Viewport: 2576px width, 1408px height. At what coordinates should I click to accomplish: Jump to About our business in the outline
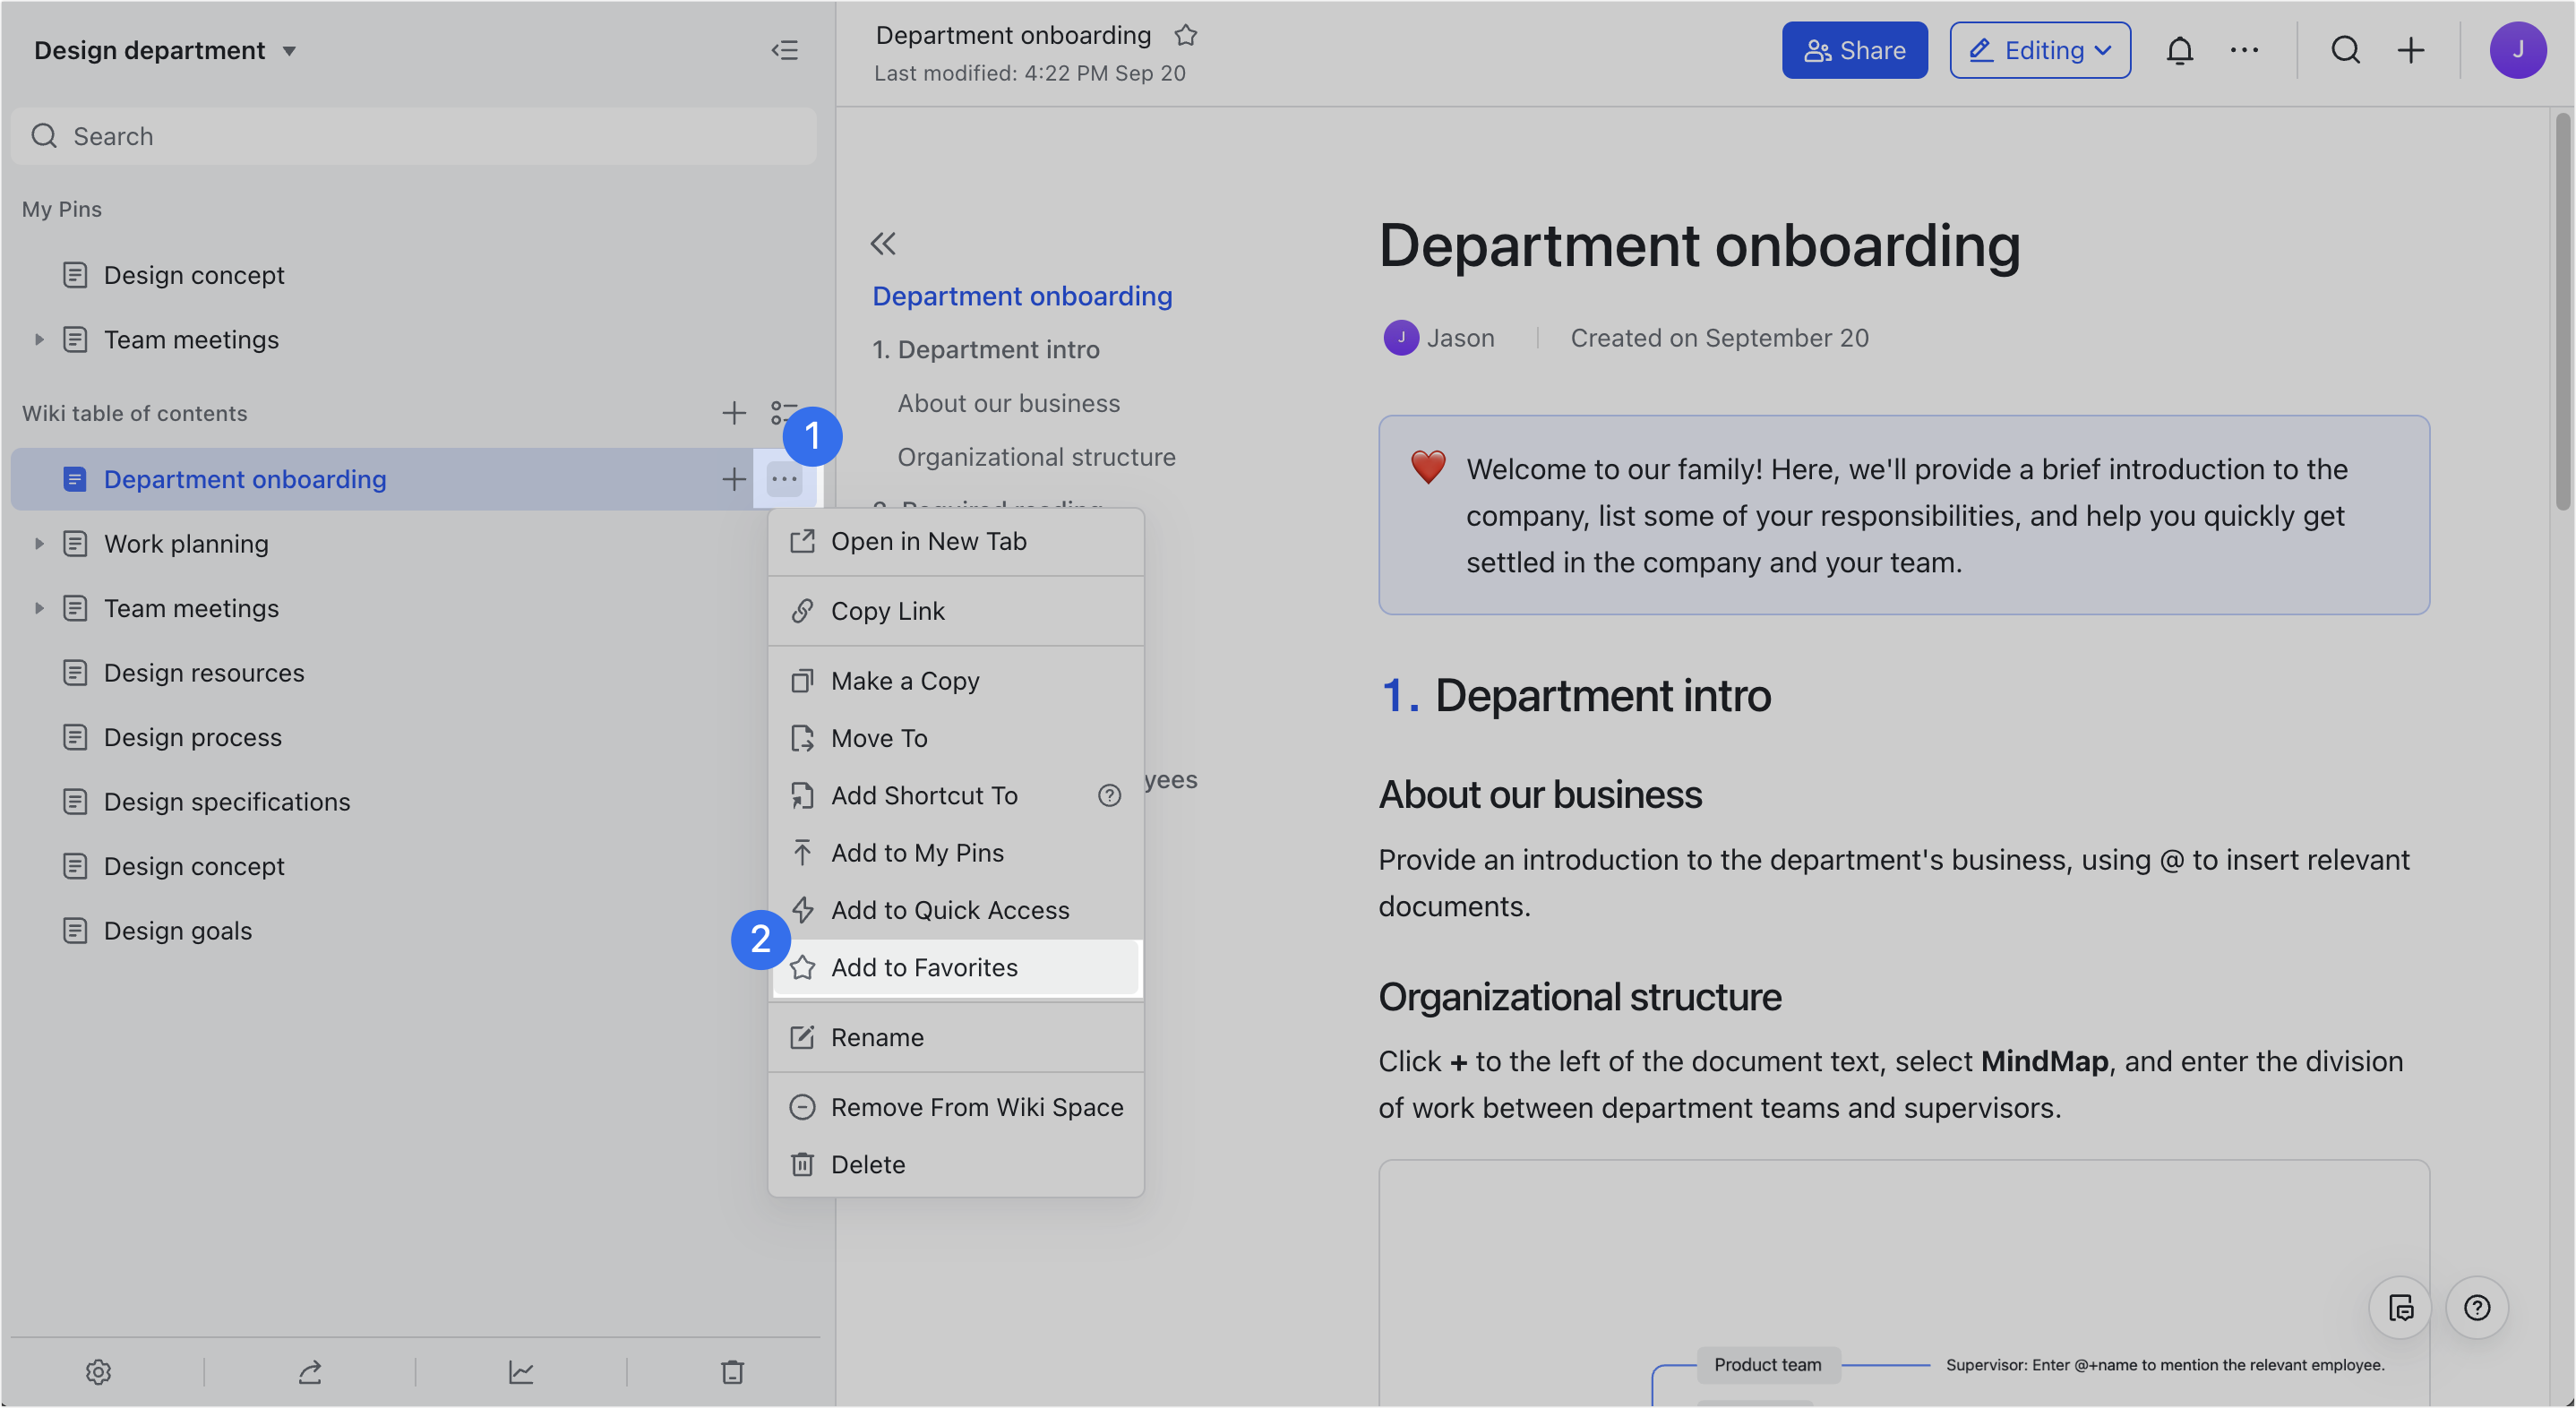point(1008,403)
